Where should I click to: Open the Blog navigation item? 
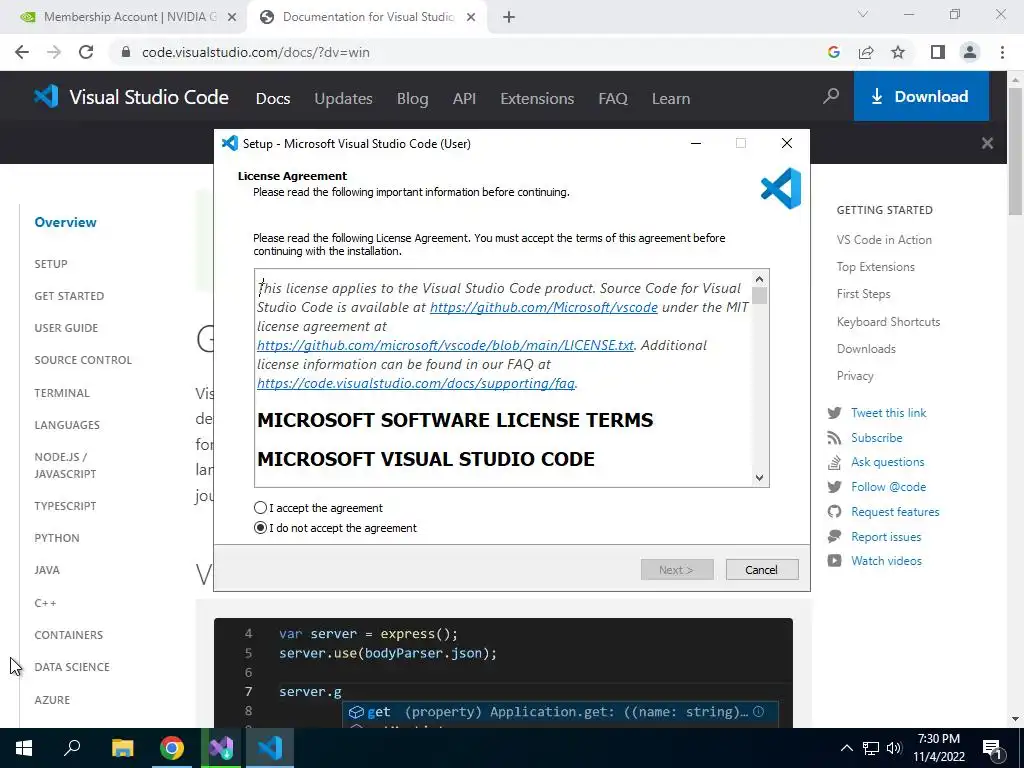(413, 99)
